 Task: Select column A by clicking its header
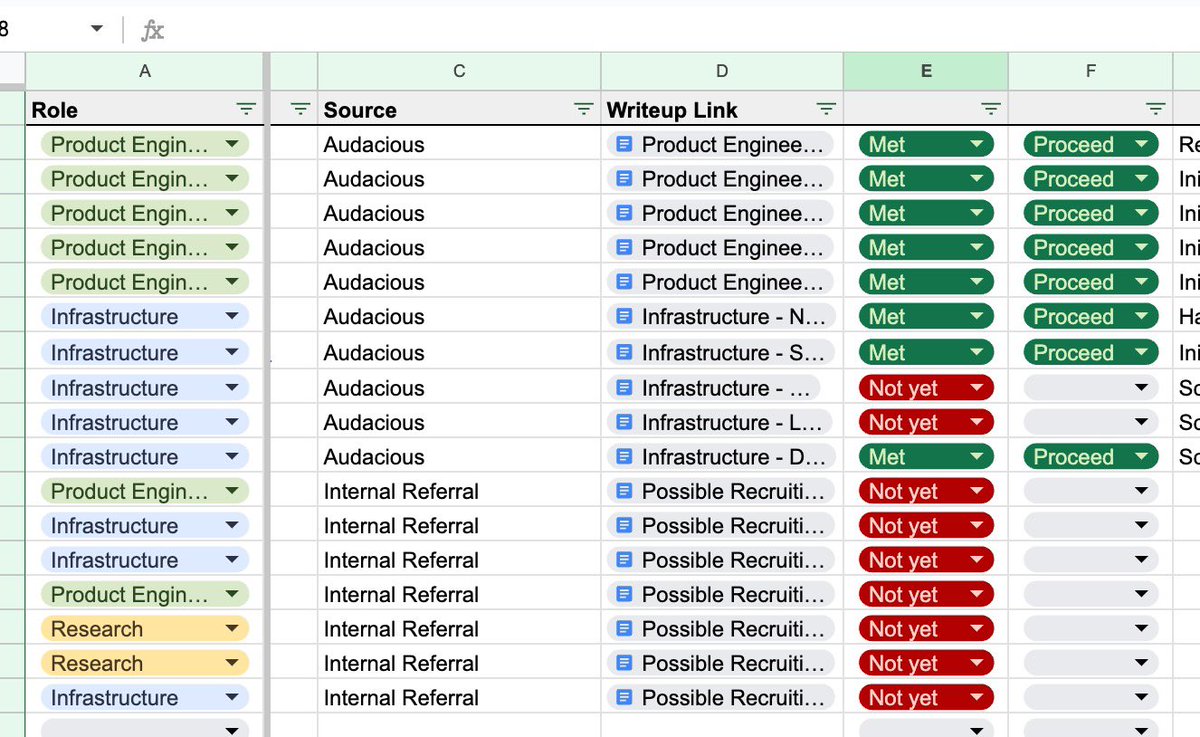(x=145, y=71)
